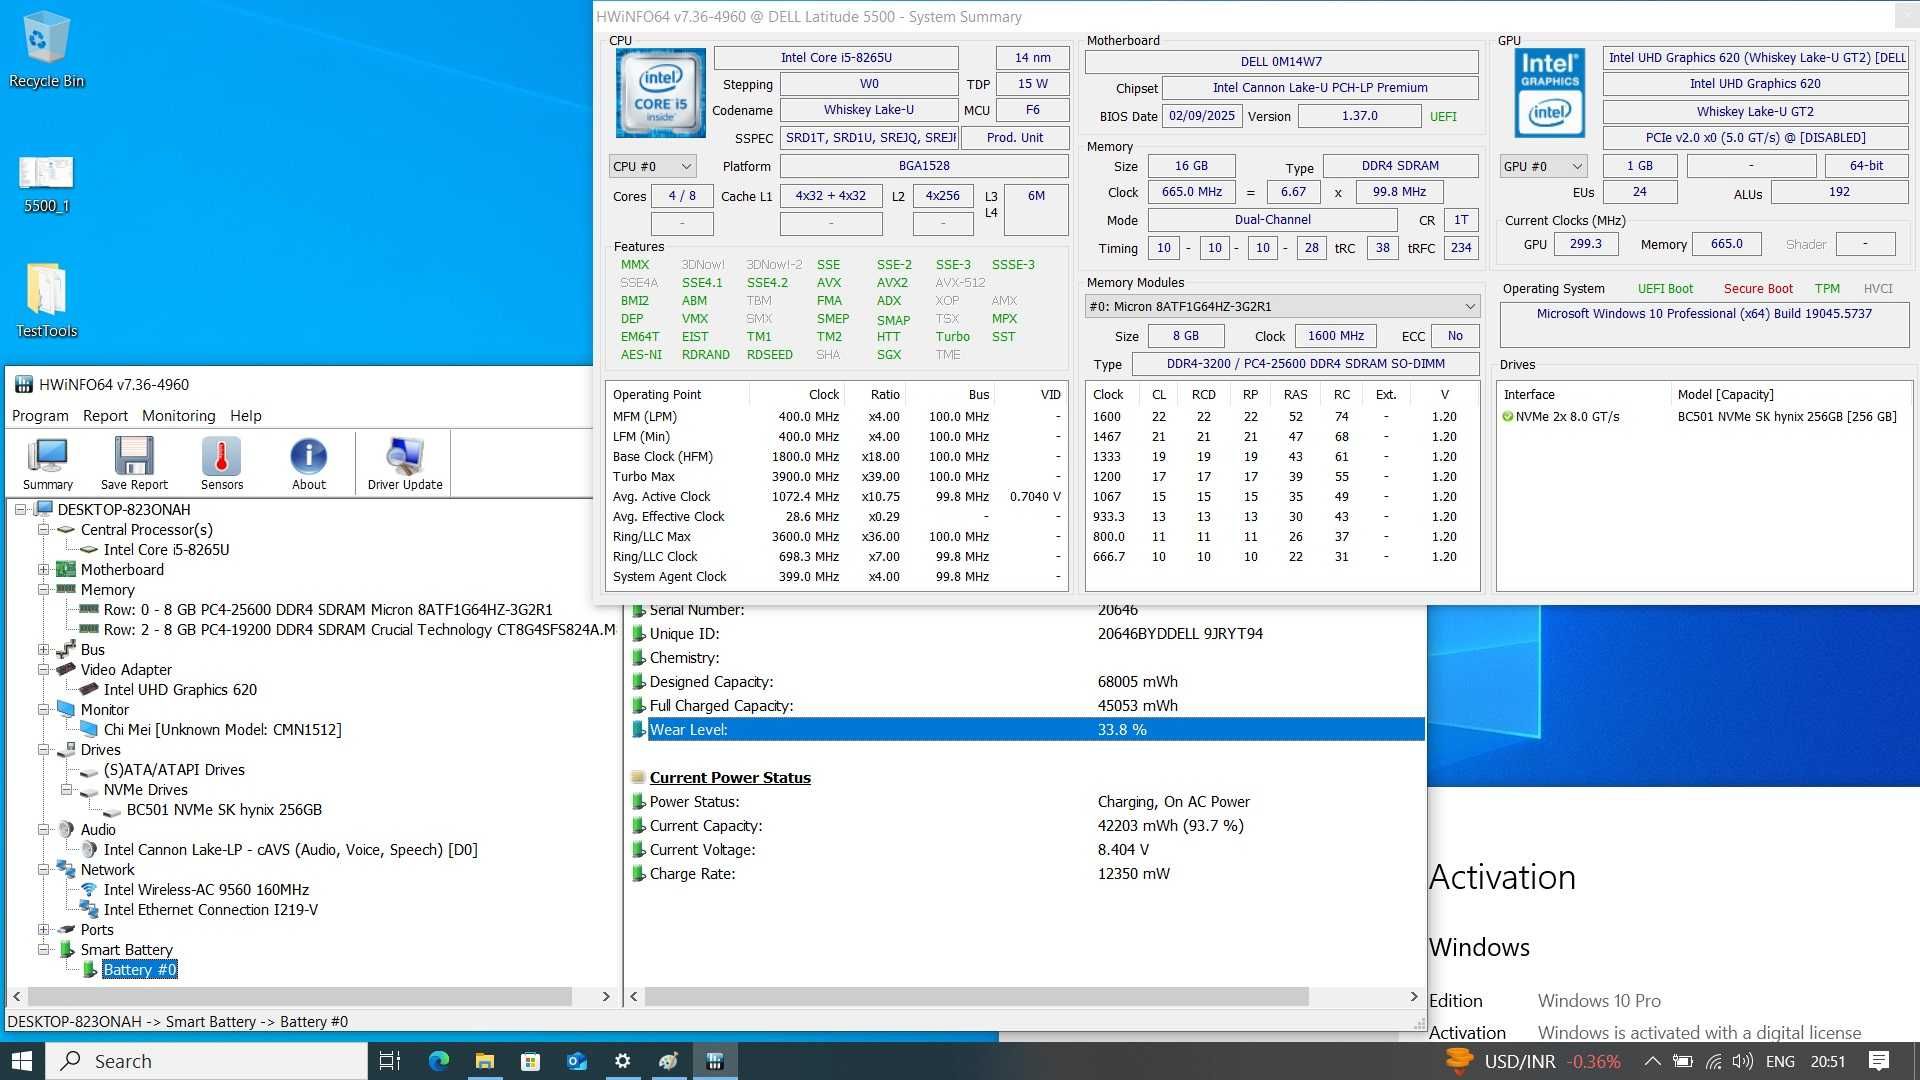Image resolution: width=1920 pixels, height=1080 pixels.
Task: Select the Charge Rate row
Action: click(1027, 873)
